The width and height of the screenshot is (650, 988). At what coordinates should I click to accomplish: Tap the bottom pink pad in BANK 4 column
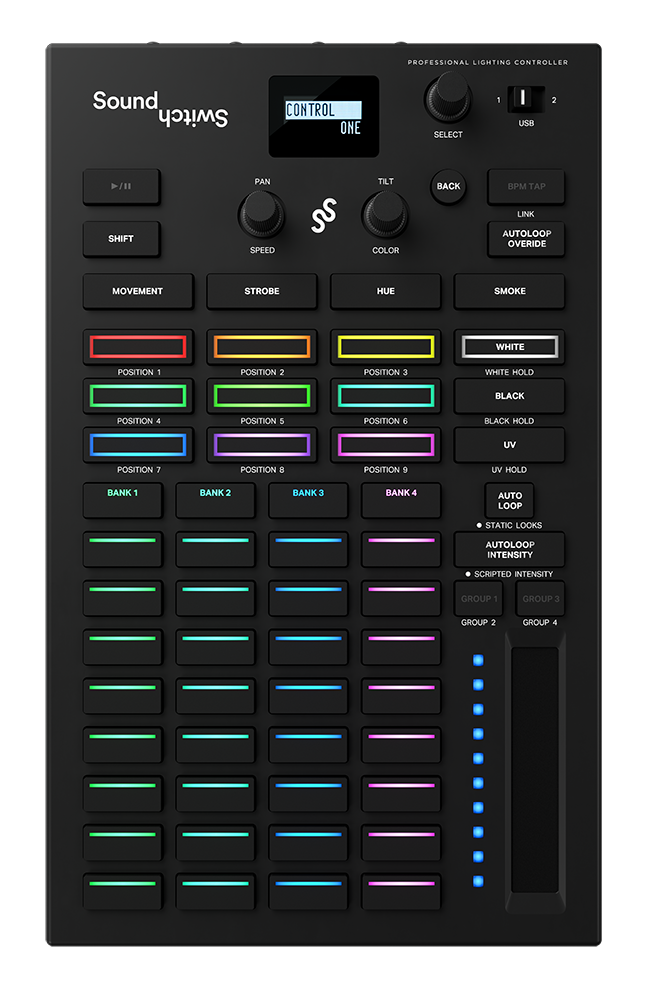point(401,893)
